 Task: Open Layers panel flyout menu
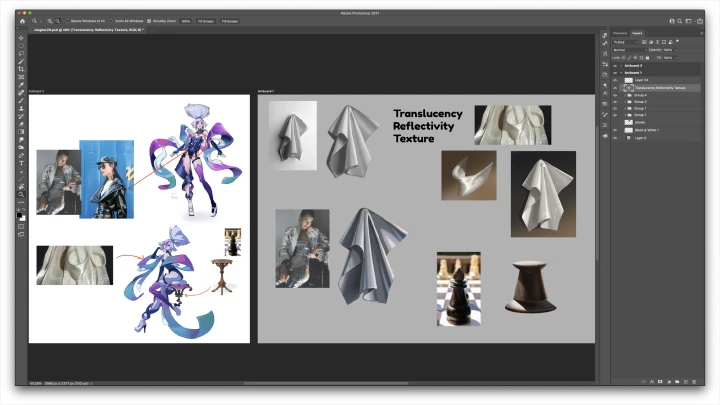tap(701, 33)
